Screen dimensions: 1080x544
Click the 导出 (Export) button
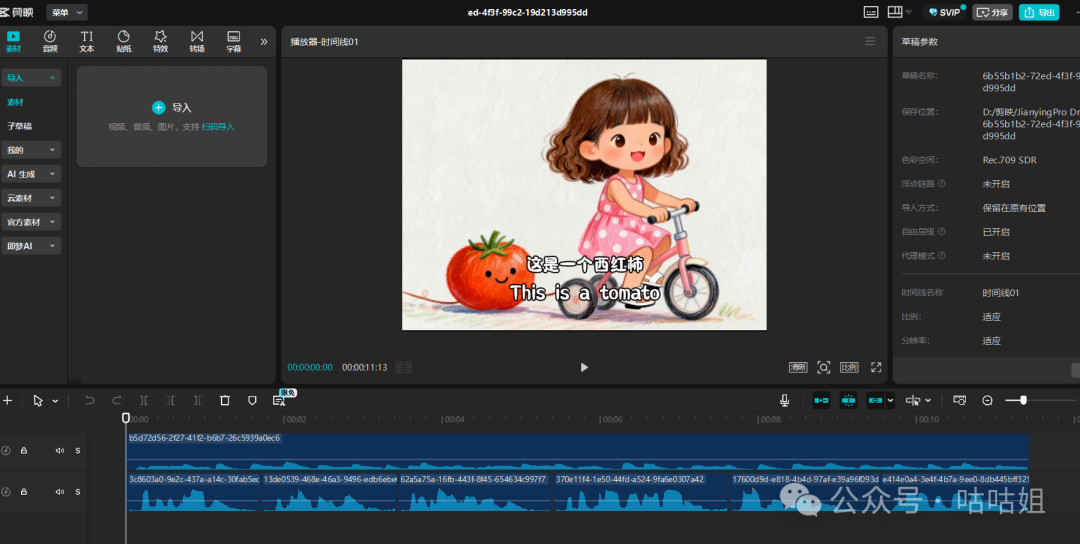coord(1039,12)
